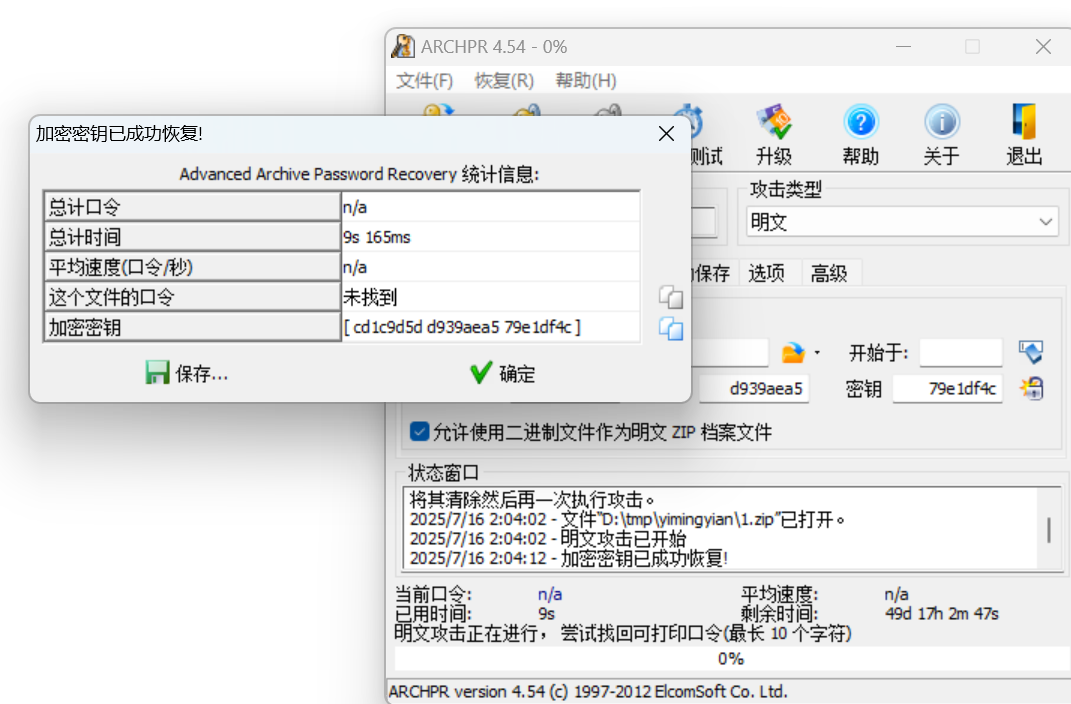The height and width of the screenshot is (704, 1071).
Task: Open the 帮助(H) menu in the menu bar
Action: 586,81
